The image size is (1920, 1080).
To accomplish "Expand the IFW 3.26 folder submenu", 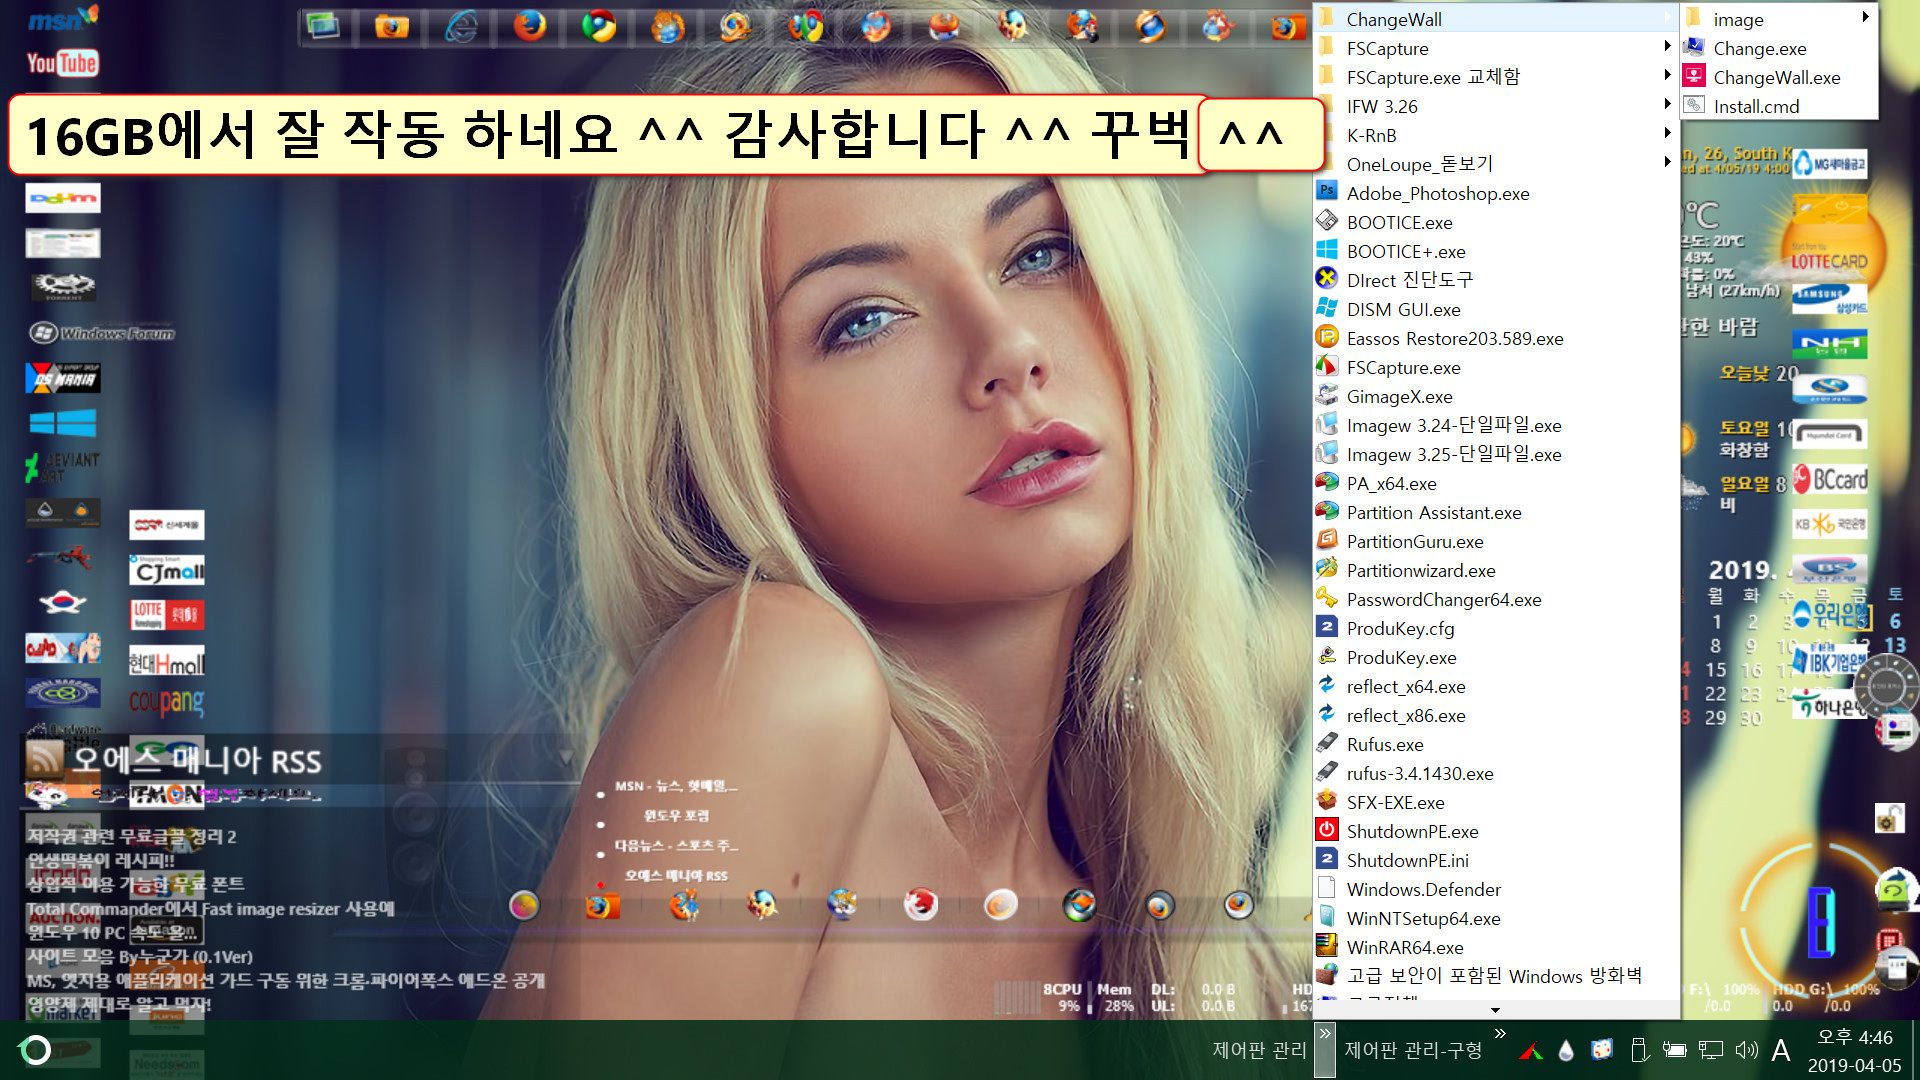I will pyautogui.click(x=1496, y=106).
